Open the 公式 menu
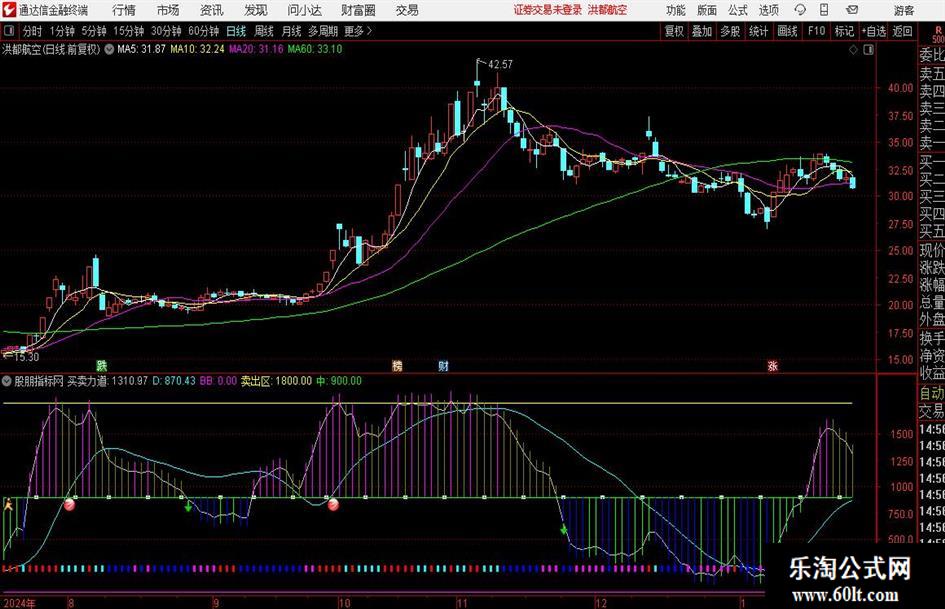The height and width of the screenshot is (609, 945). point(738,10)
